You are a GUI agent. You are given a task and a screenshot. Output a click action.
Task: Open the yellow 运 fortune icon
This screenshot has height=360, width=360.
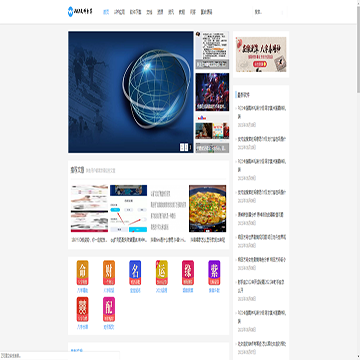coord(161,273)
